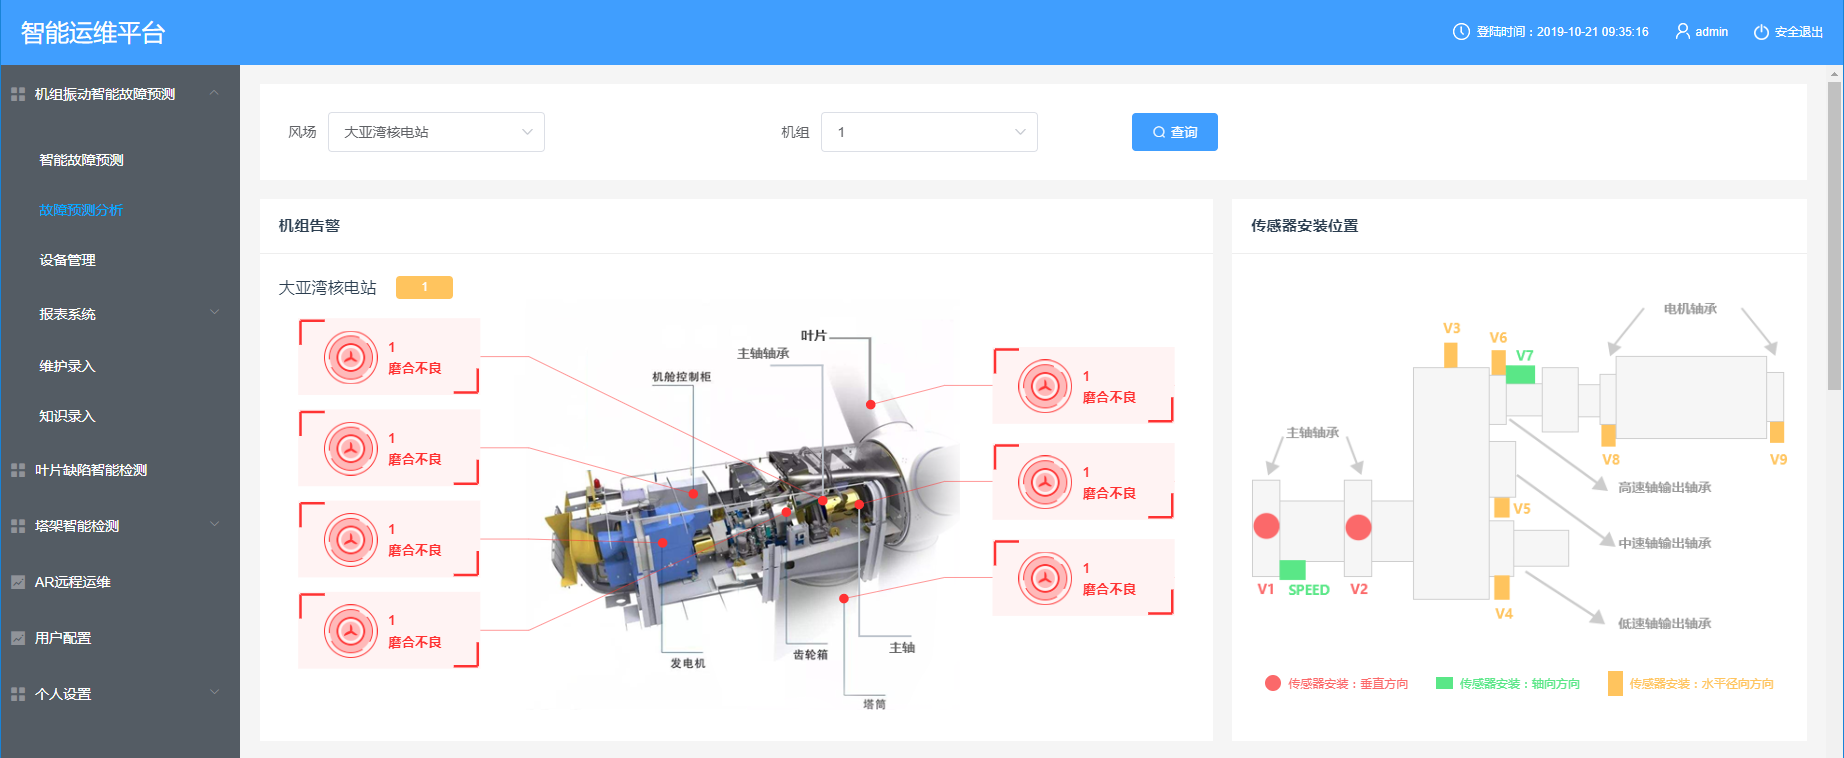Open the 机组 dropdown showing 1
The image size is (1844, 758).
click(x=929, y=132)
